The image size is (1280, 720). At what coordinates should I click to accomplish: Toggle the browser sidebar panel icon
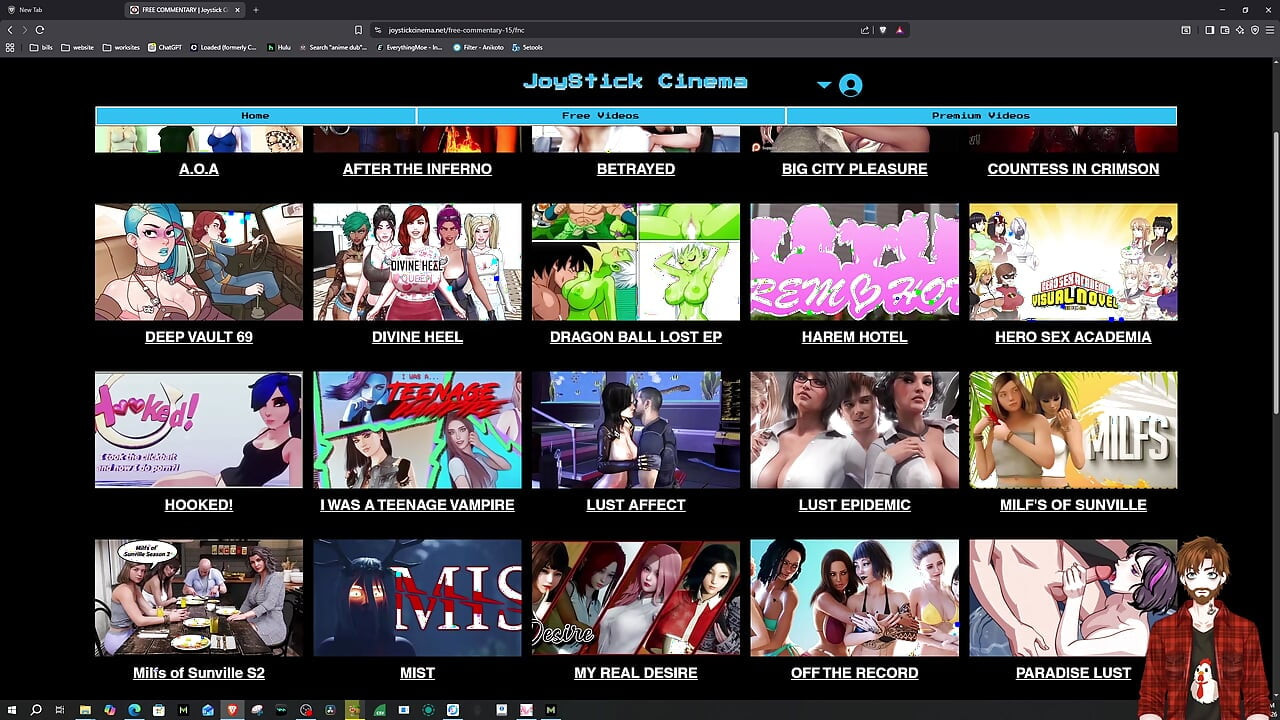click(x=1209, y=30)
